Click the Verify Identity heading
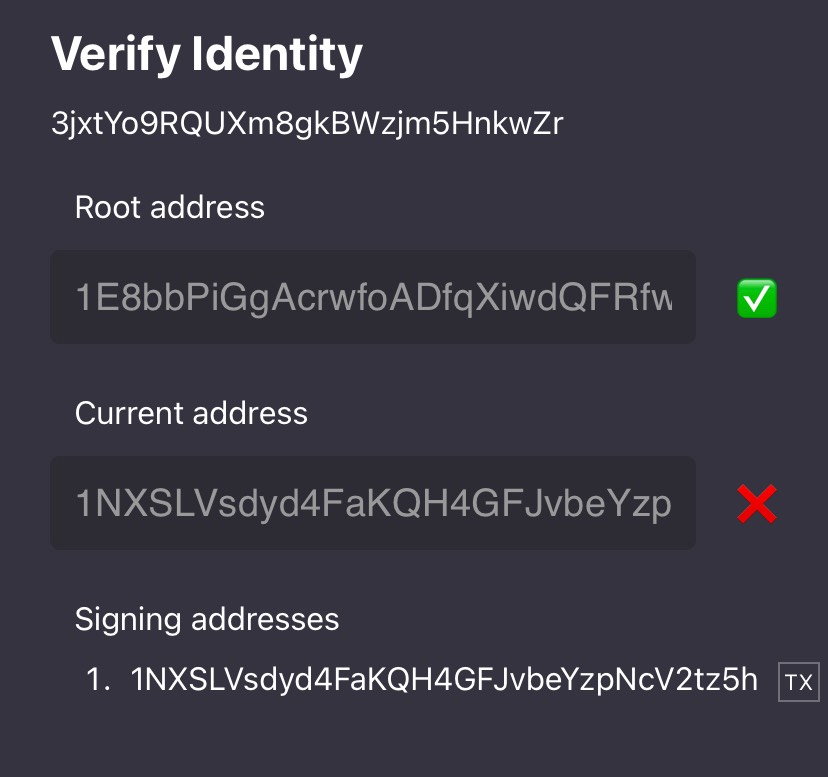This screenshot has width=828, height=777. [x=206, y=53]
